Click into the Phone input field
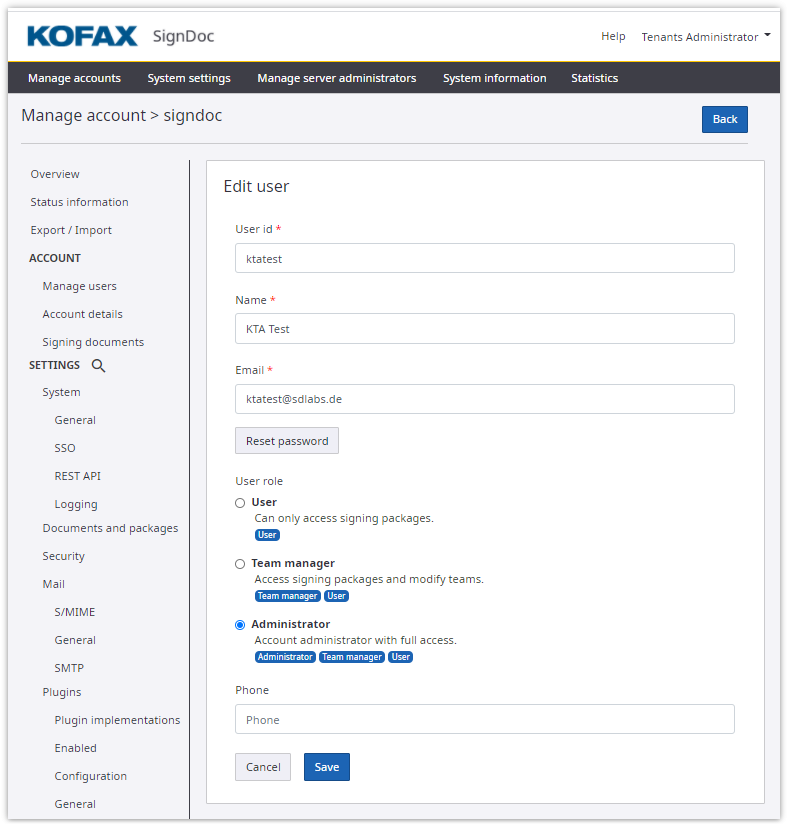 [x=484, y=719]
